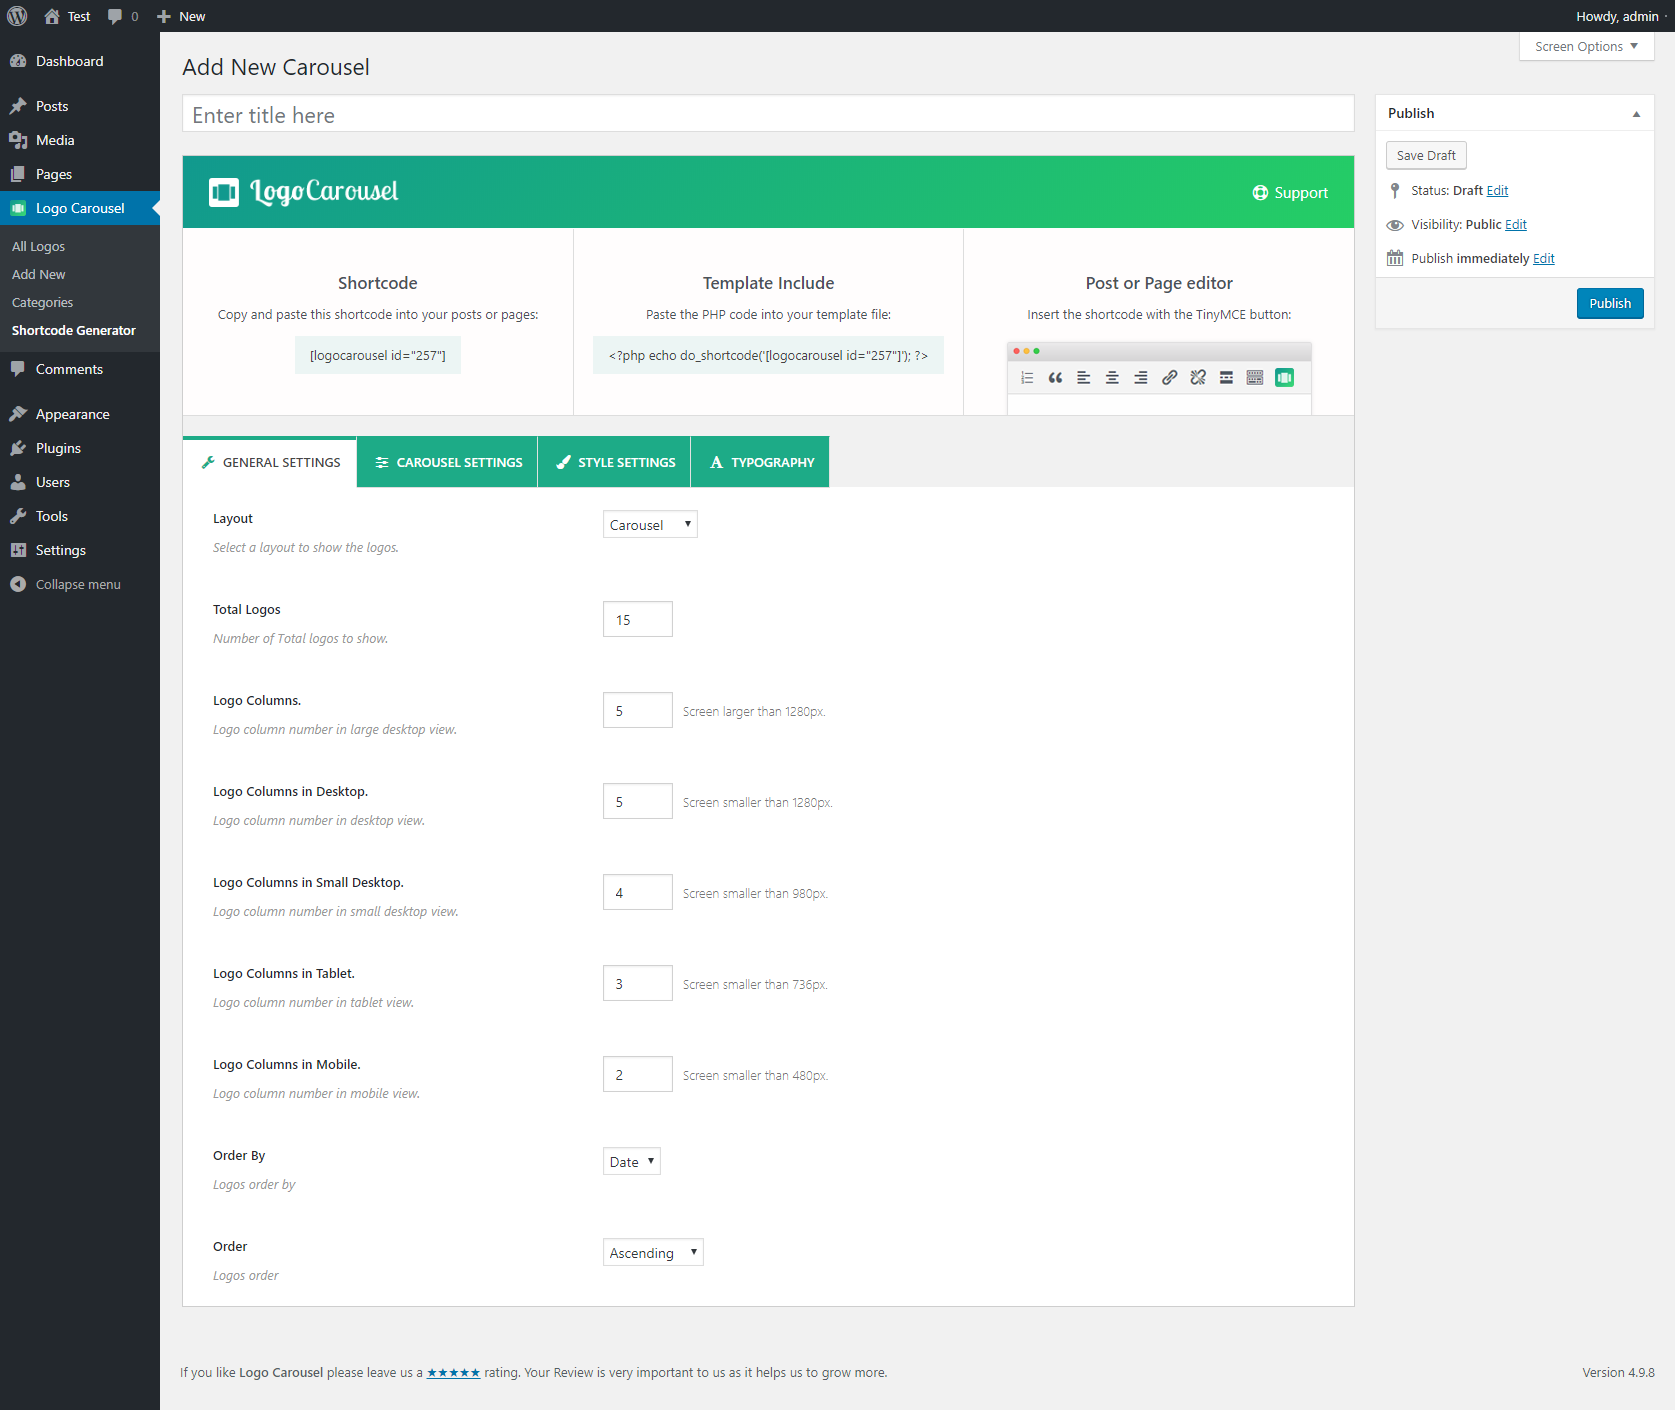Image resolution: width=1675 pixels, height=1410 pixels.
Task: Collapse the Publish panel
Action: 1636,114
